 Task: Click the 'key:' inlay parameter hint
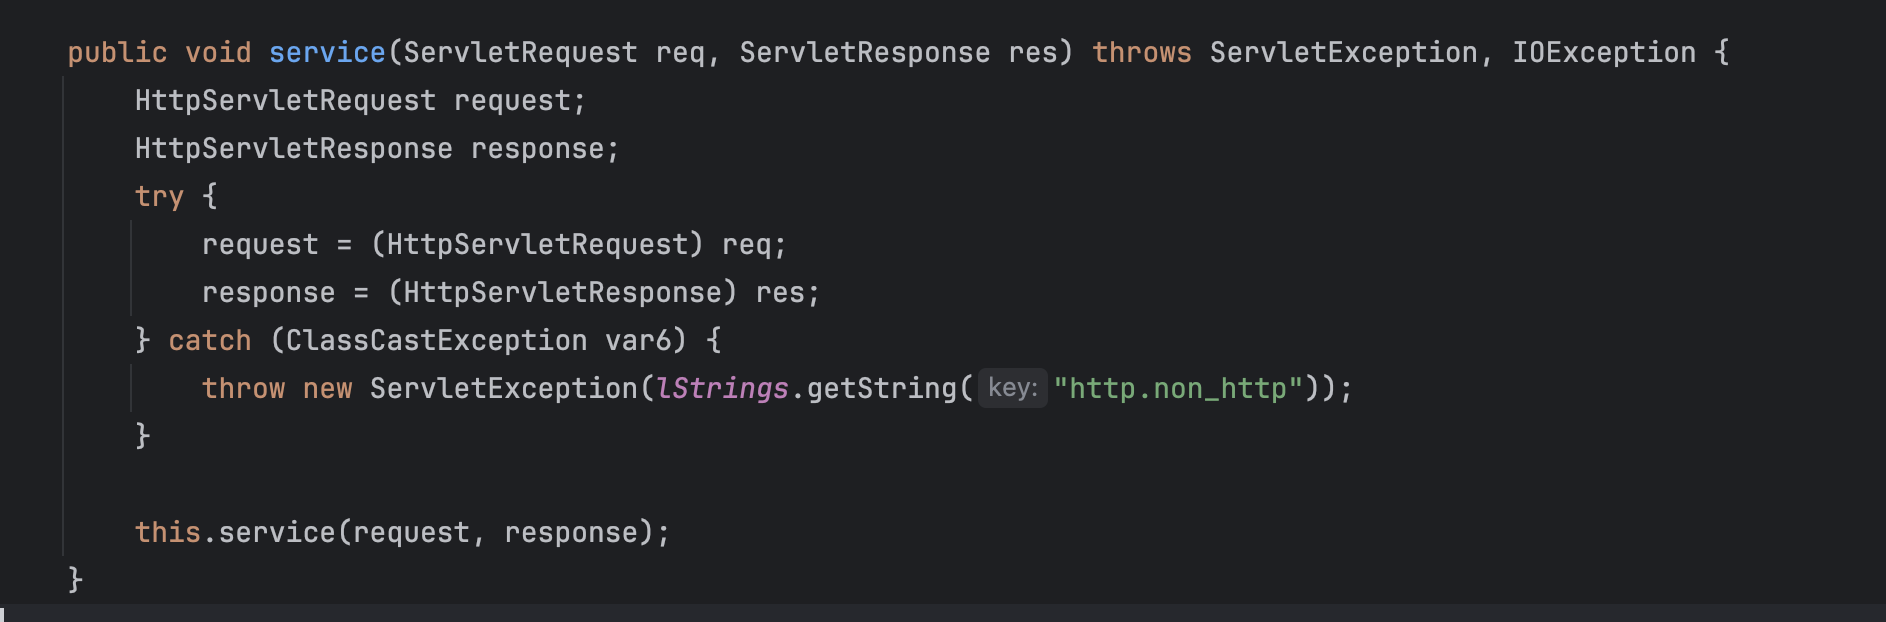pos(1013,388)
